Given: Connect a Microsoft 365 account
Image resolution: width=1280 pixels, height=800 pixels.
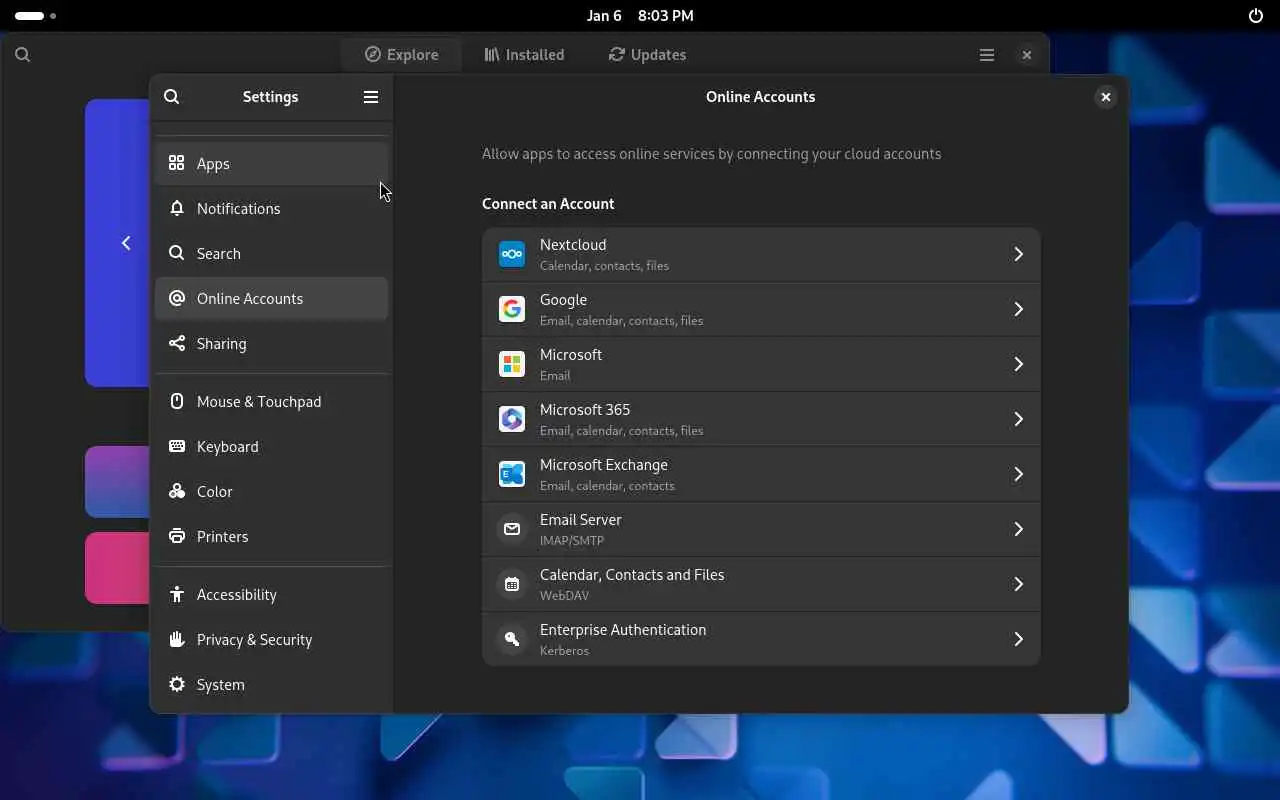Looking at the screenshot, I should click(761, 419).
